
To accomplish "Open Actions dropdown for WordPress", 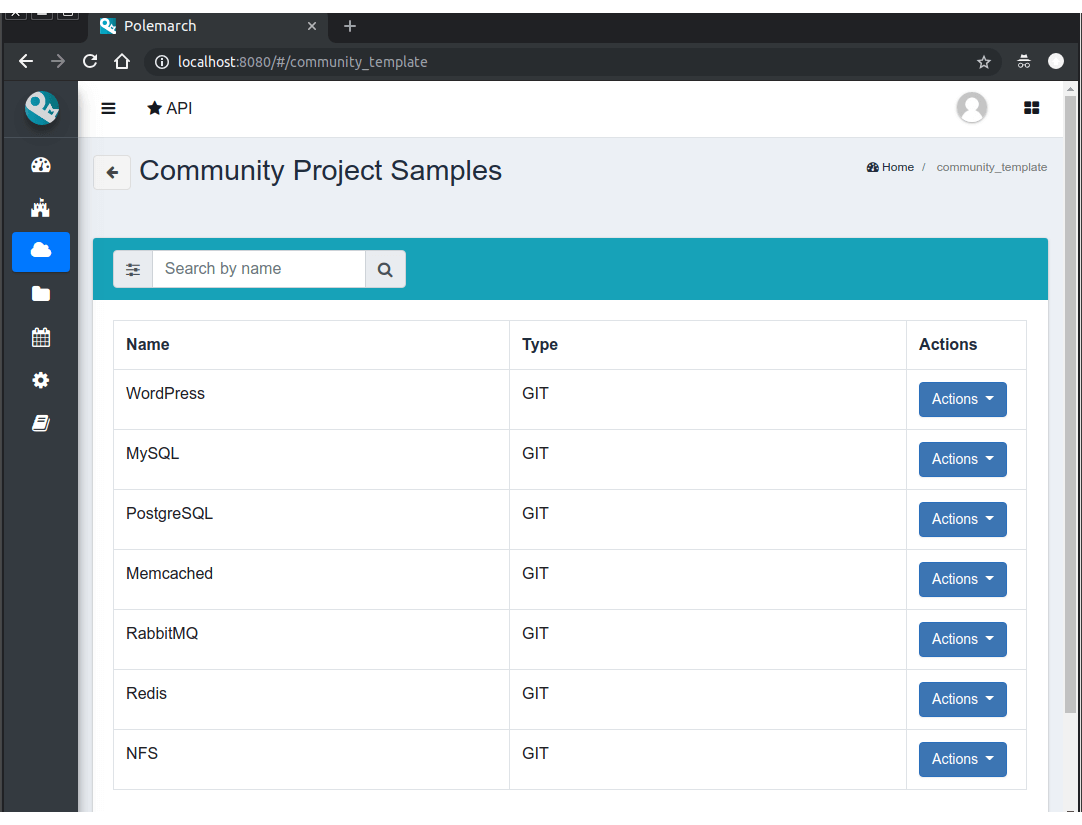I will pos(963,399).
